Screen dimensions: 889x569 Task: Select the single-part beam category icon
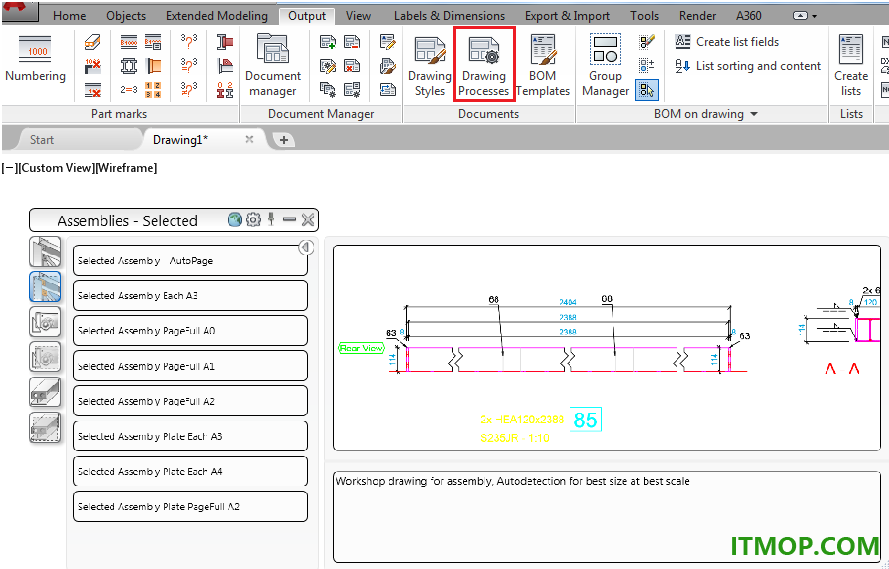45,392
